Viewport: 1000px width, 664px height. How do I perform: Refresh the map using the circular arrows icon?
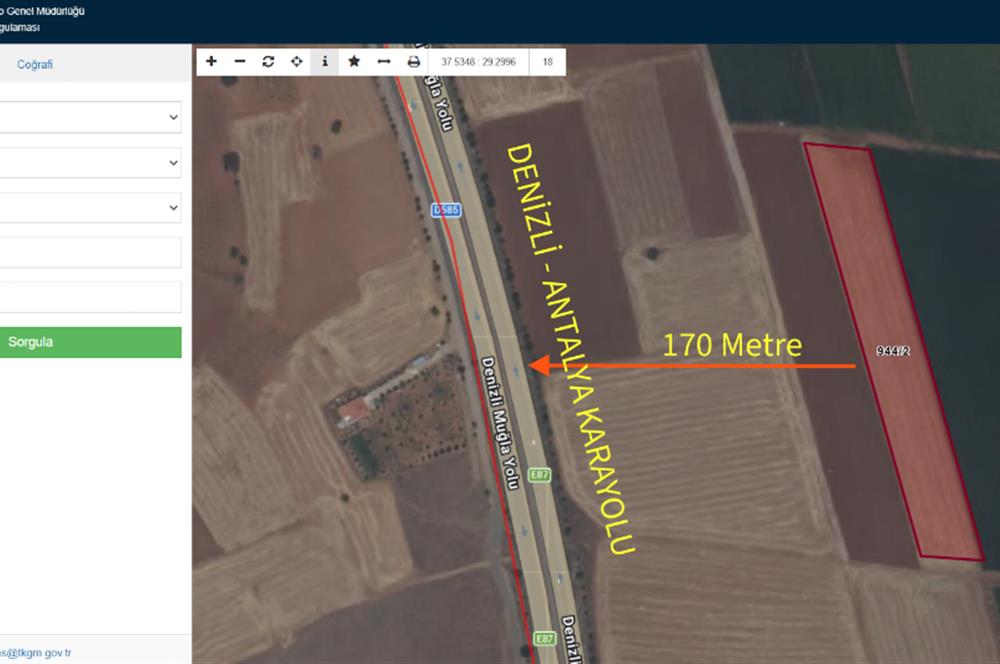tap(268, 62)
